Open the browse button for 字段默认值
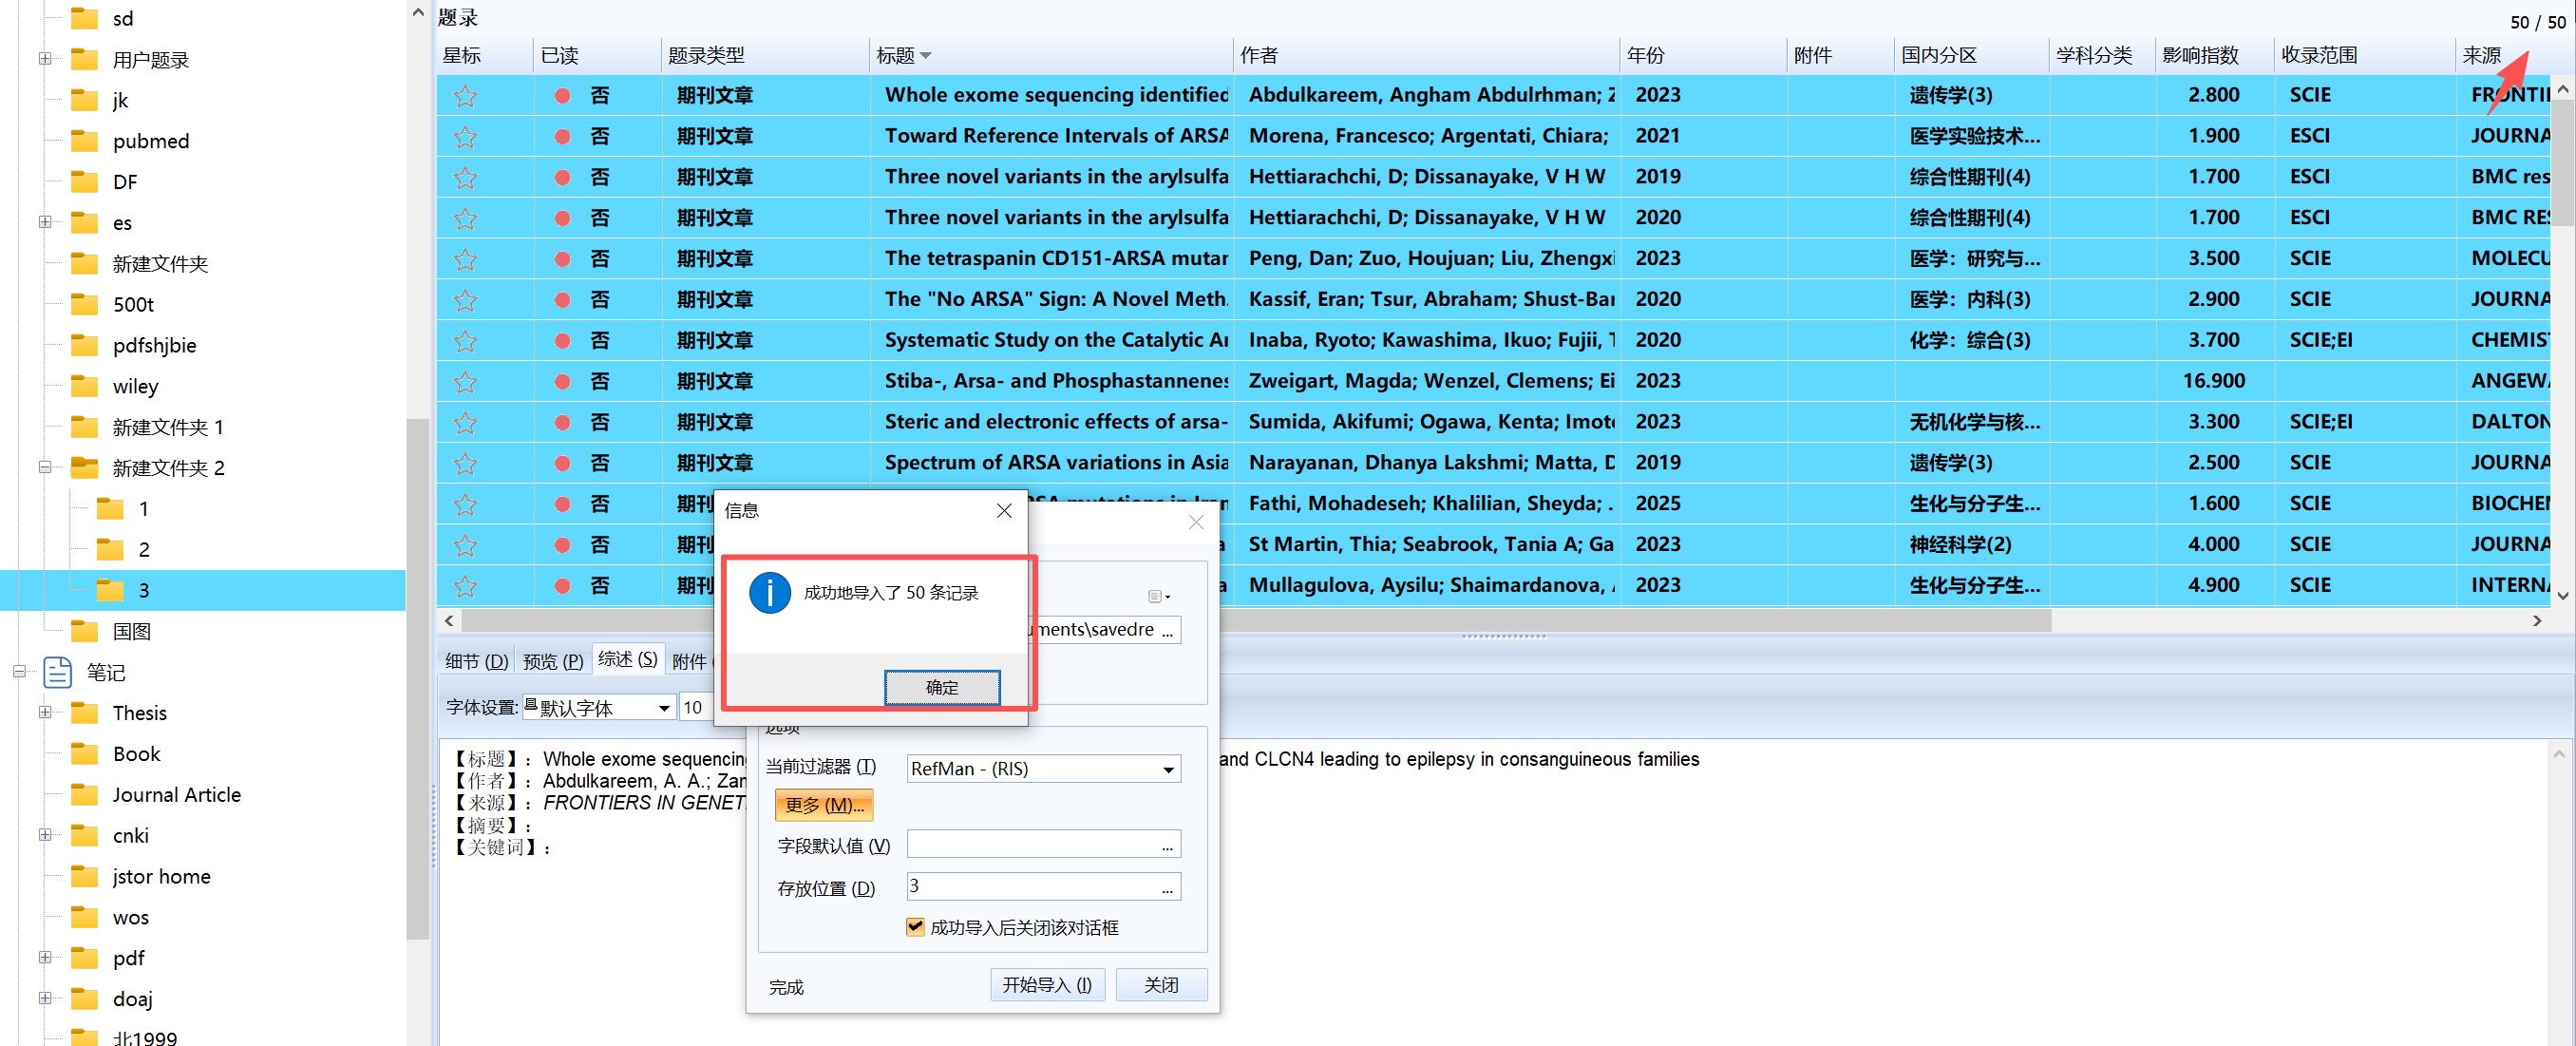This screenshot has width=2576, height=1046. point(1167,845)
